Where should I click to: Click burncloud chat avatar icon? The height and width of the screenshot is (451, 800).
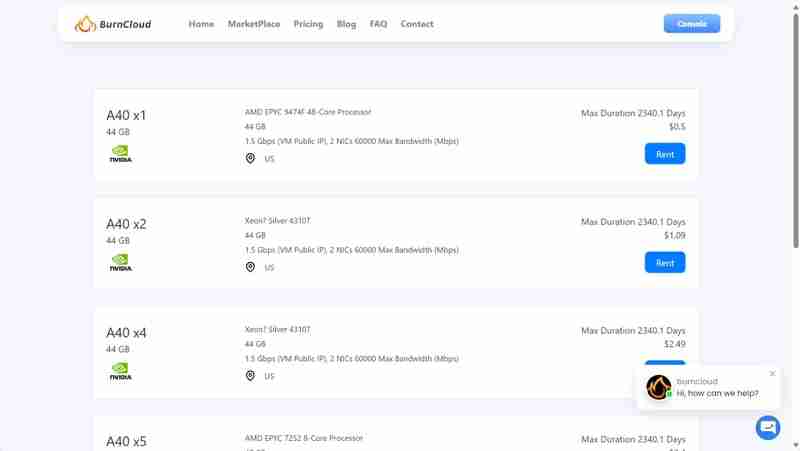coord(658,387)
